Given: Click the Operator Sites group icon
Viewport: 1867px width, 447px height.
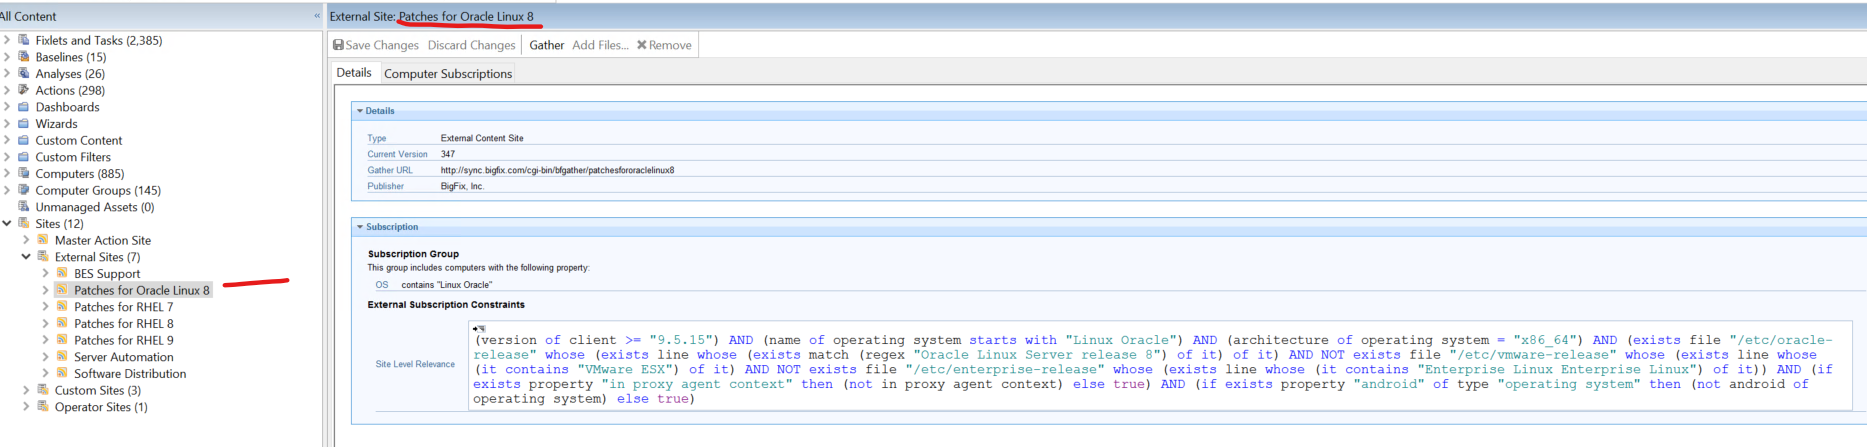Looking at the screenshot, I should coord(43,407).
